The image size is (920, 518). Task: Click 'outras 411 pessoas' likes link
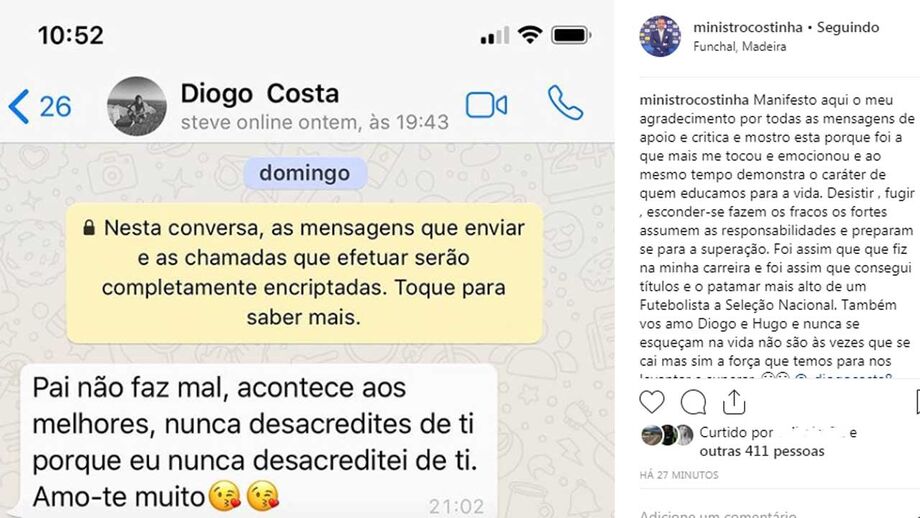pyautogui.click(x=762, y=451)
